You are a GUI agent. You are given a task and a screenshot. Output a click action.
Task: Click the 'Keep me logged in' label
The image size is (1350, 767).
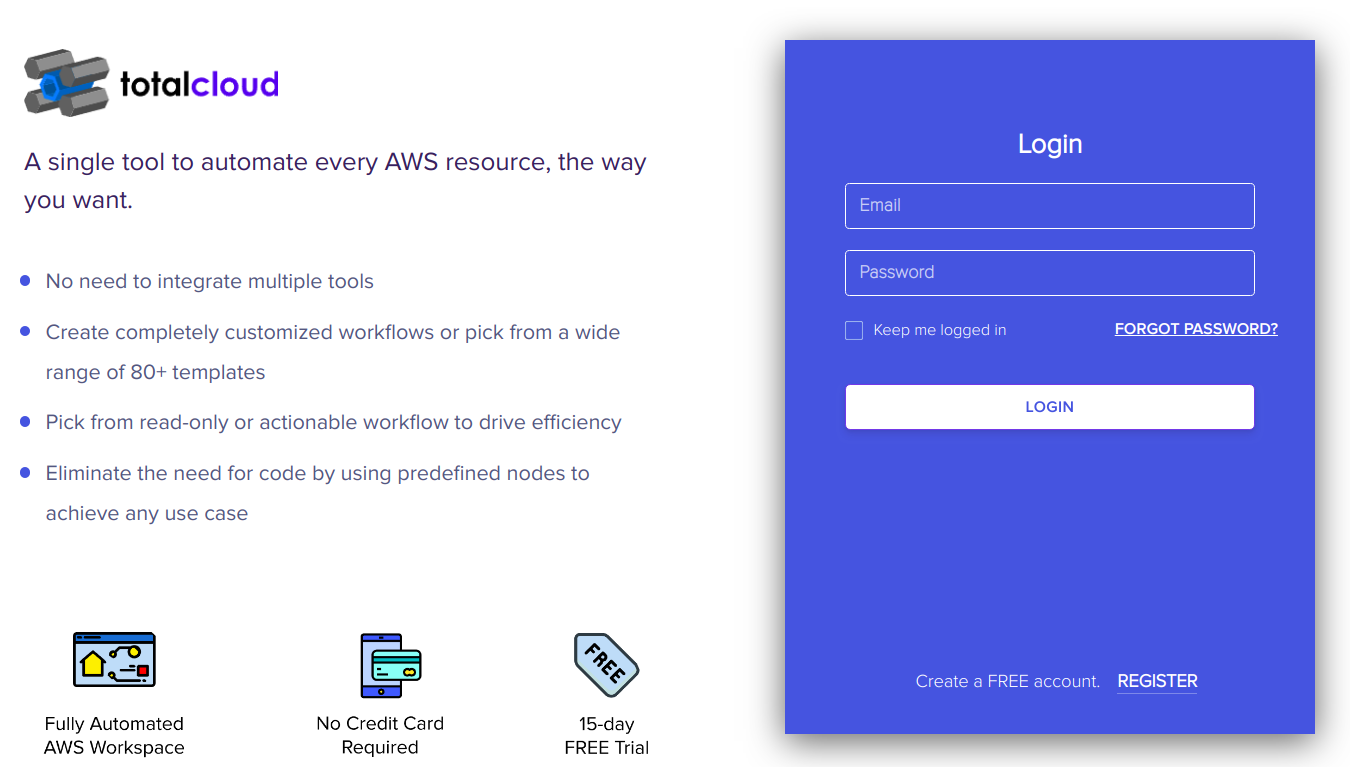pyautogui.click(x=940, y=330)
